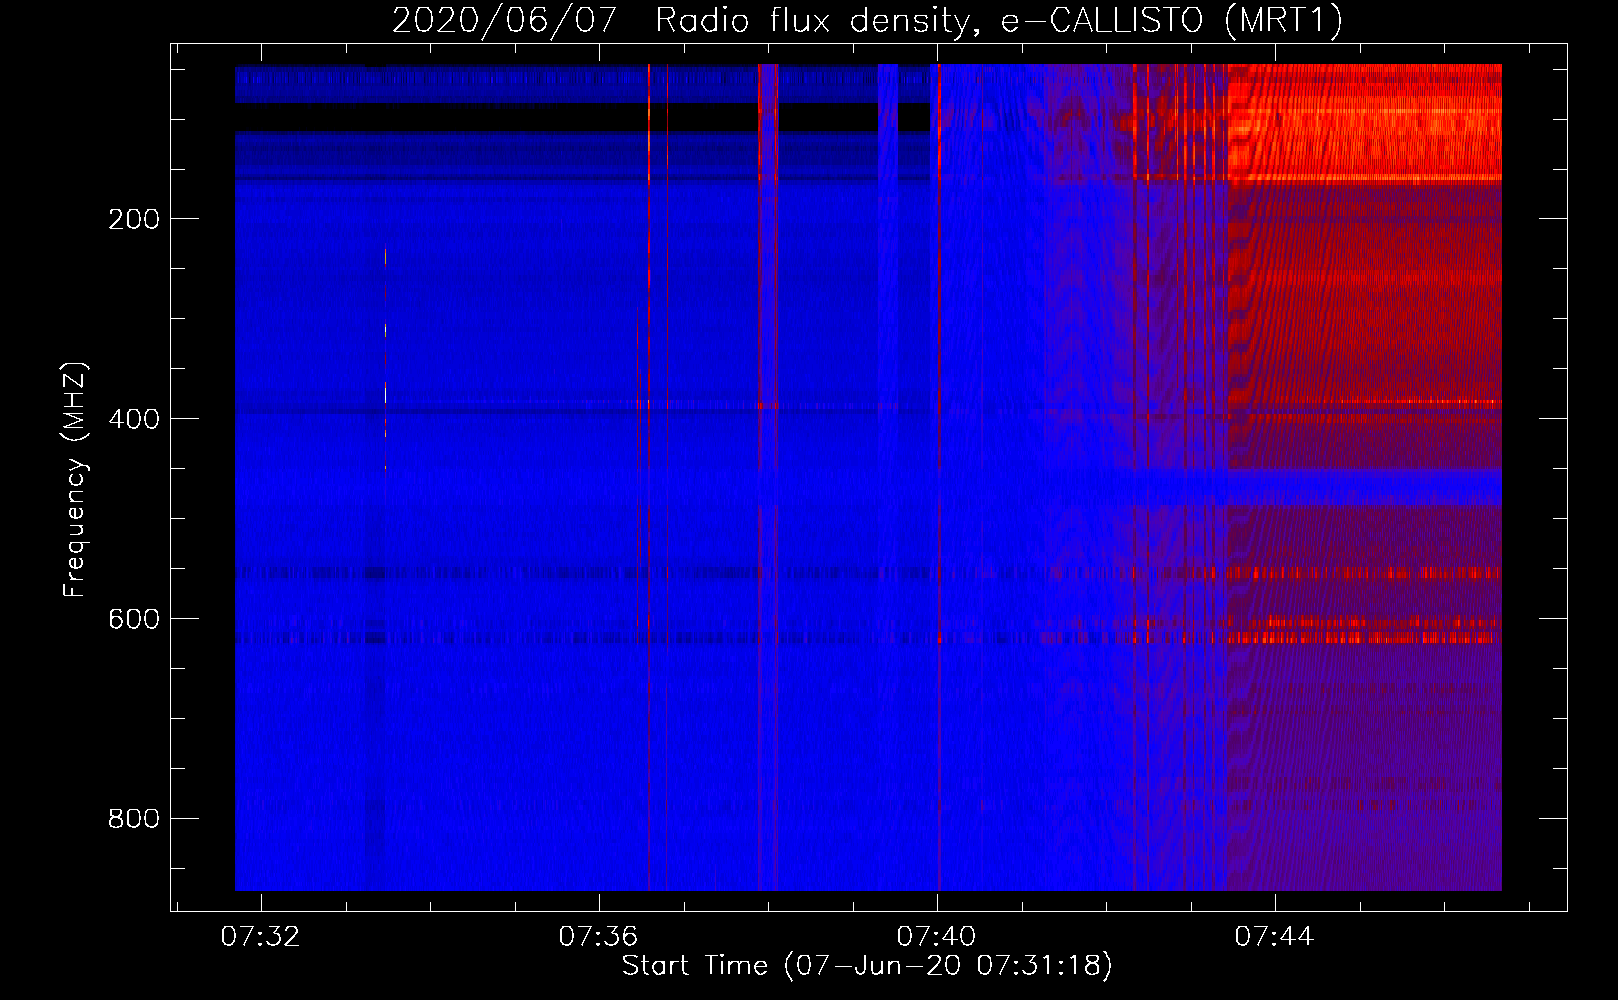
Task: Click the 400 frequency tick label
Action: click(x=134, y=419)
